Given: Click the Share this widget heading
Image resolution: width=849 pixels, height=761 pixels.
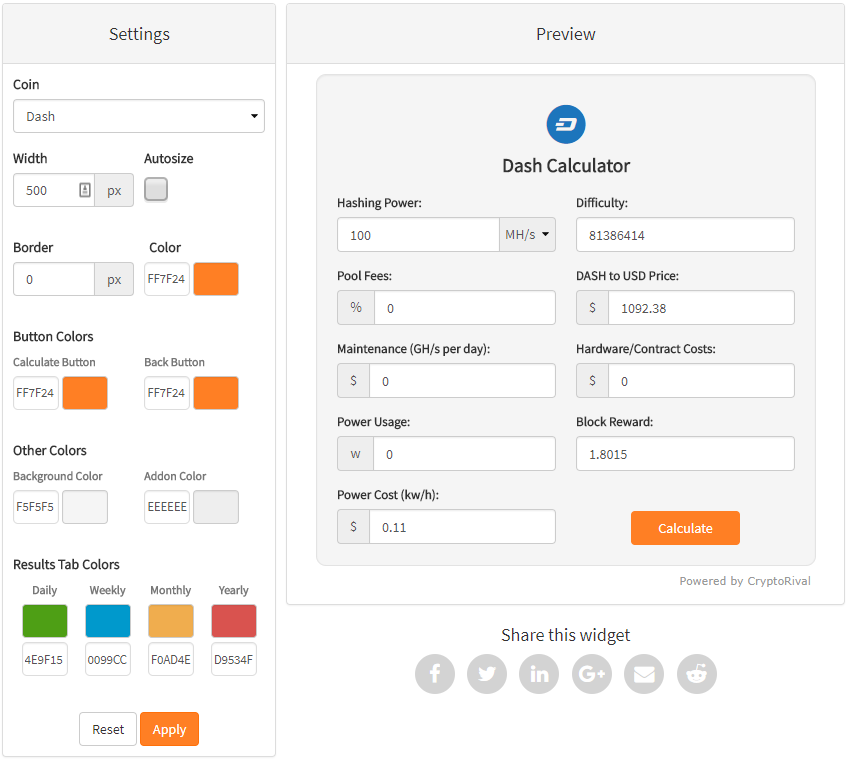Looking at the screenshot, I should (565, 635).
